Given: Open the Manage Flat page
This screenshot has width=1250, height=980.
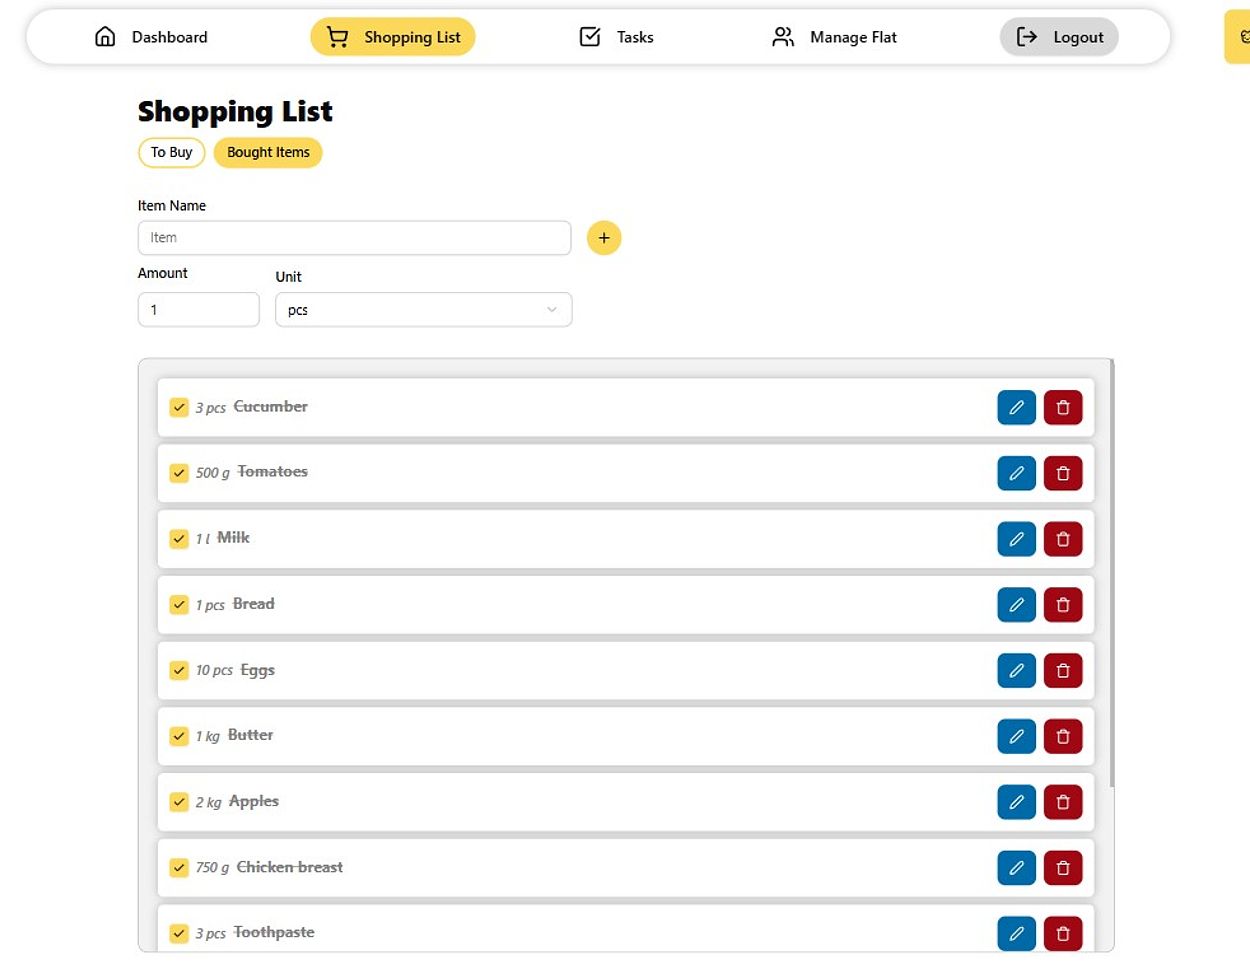Looking at the screenshot, I should [834, 37].
